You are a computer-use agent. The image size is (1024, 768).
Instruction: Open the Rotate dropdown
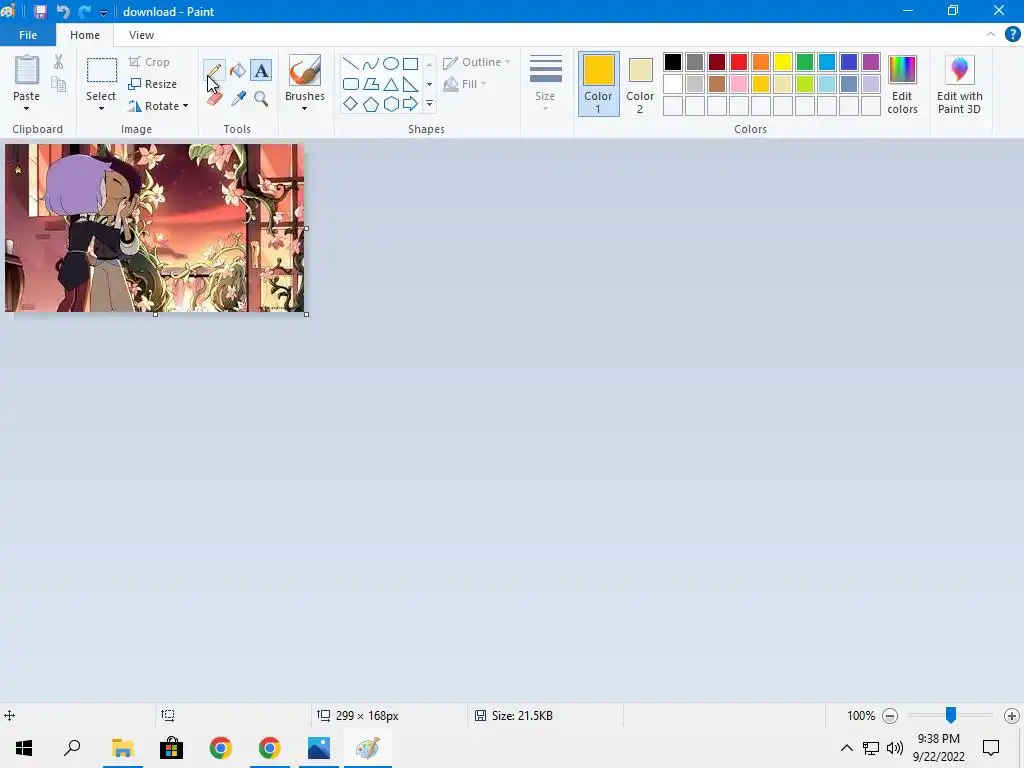point(157,106)
